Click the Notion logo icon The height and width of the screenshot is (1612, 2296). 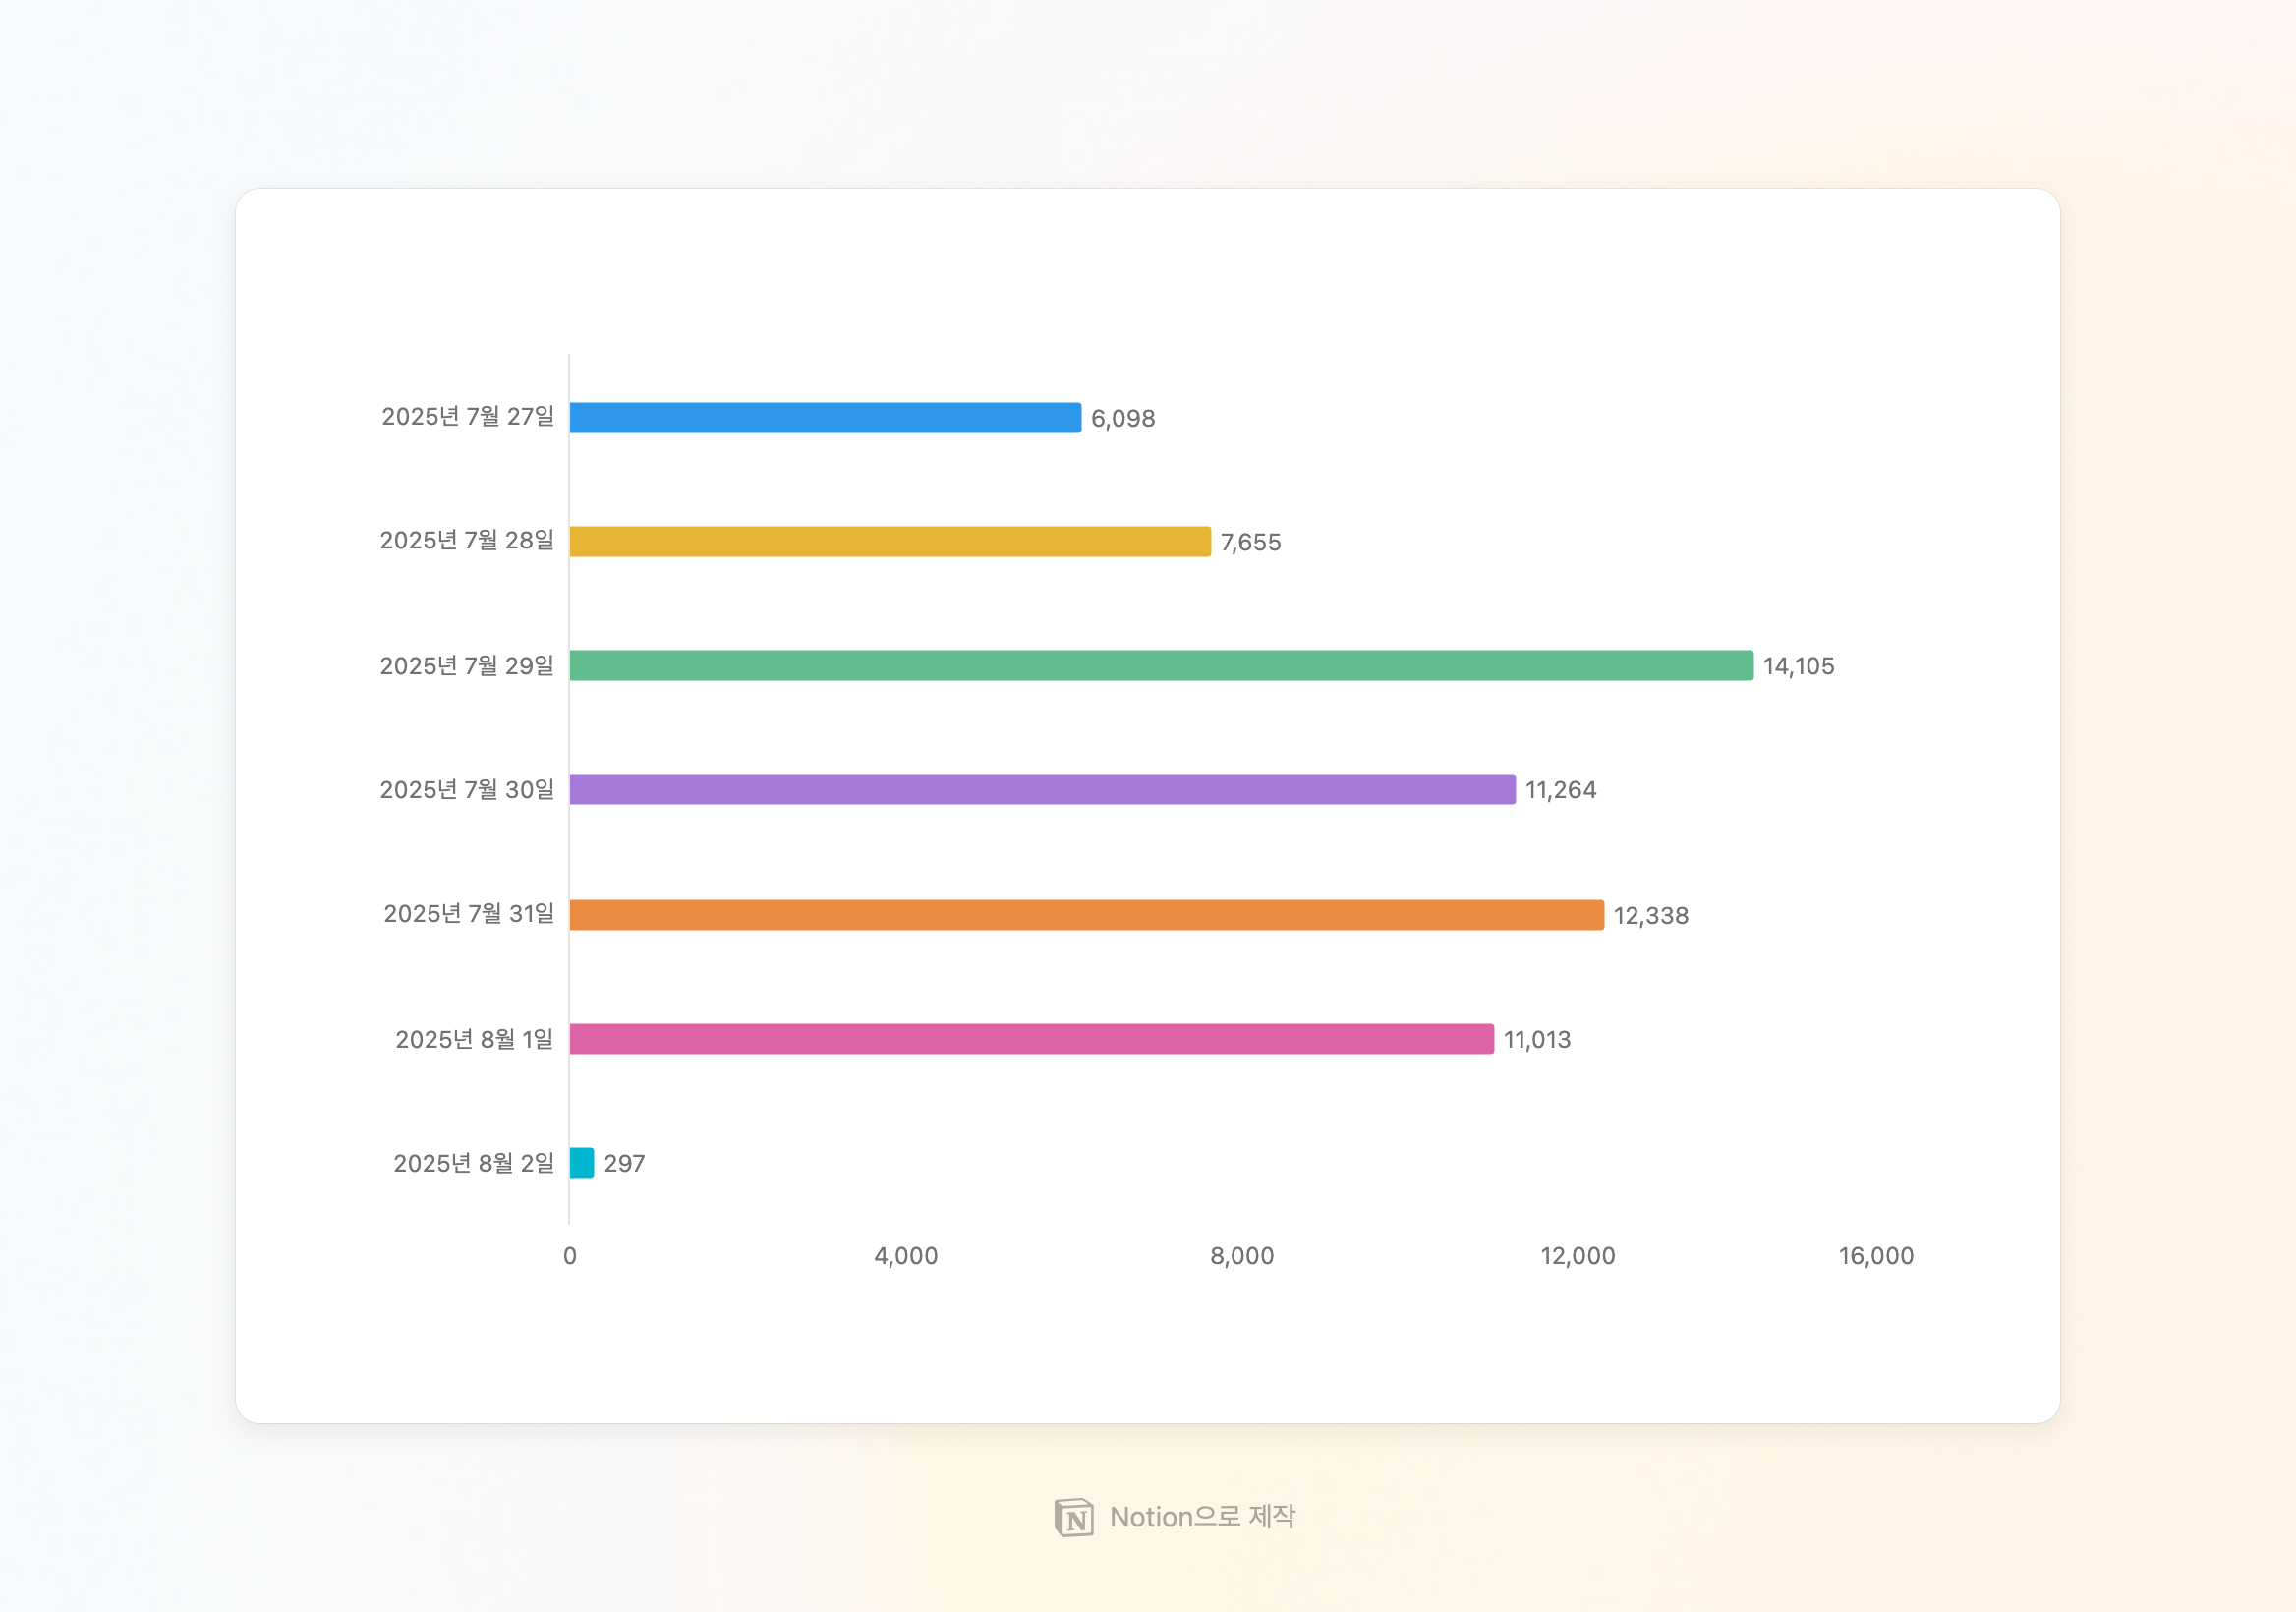(x=1073, y=1517)
